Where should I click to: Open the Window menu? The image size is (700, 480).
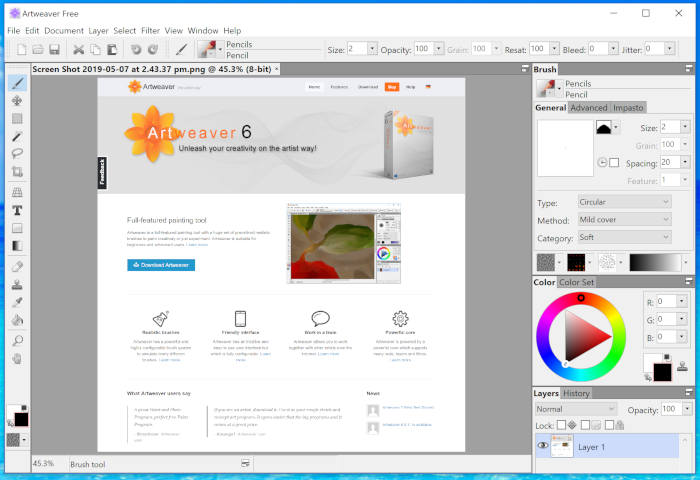(203, 30)
